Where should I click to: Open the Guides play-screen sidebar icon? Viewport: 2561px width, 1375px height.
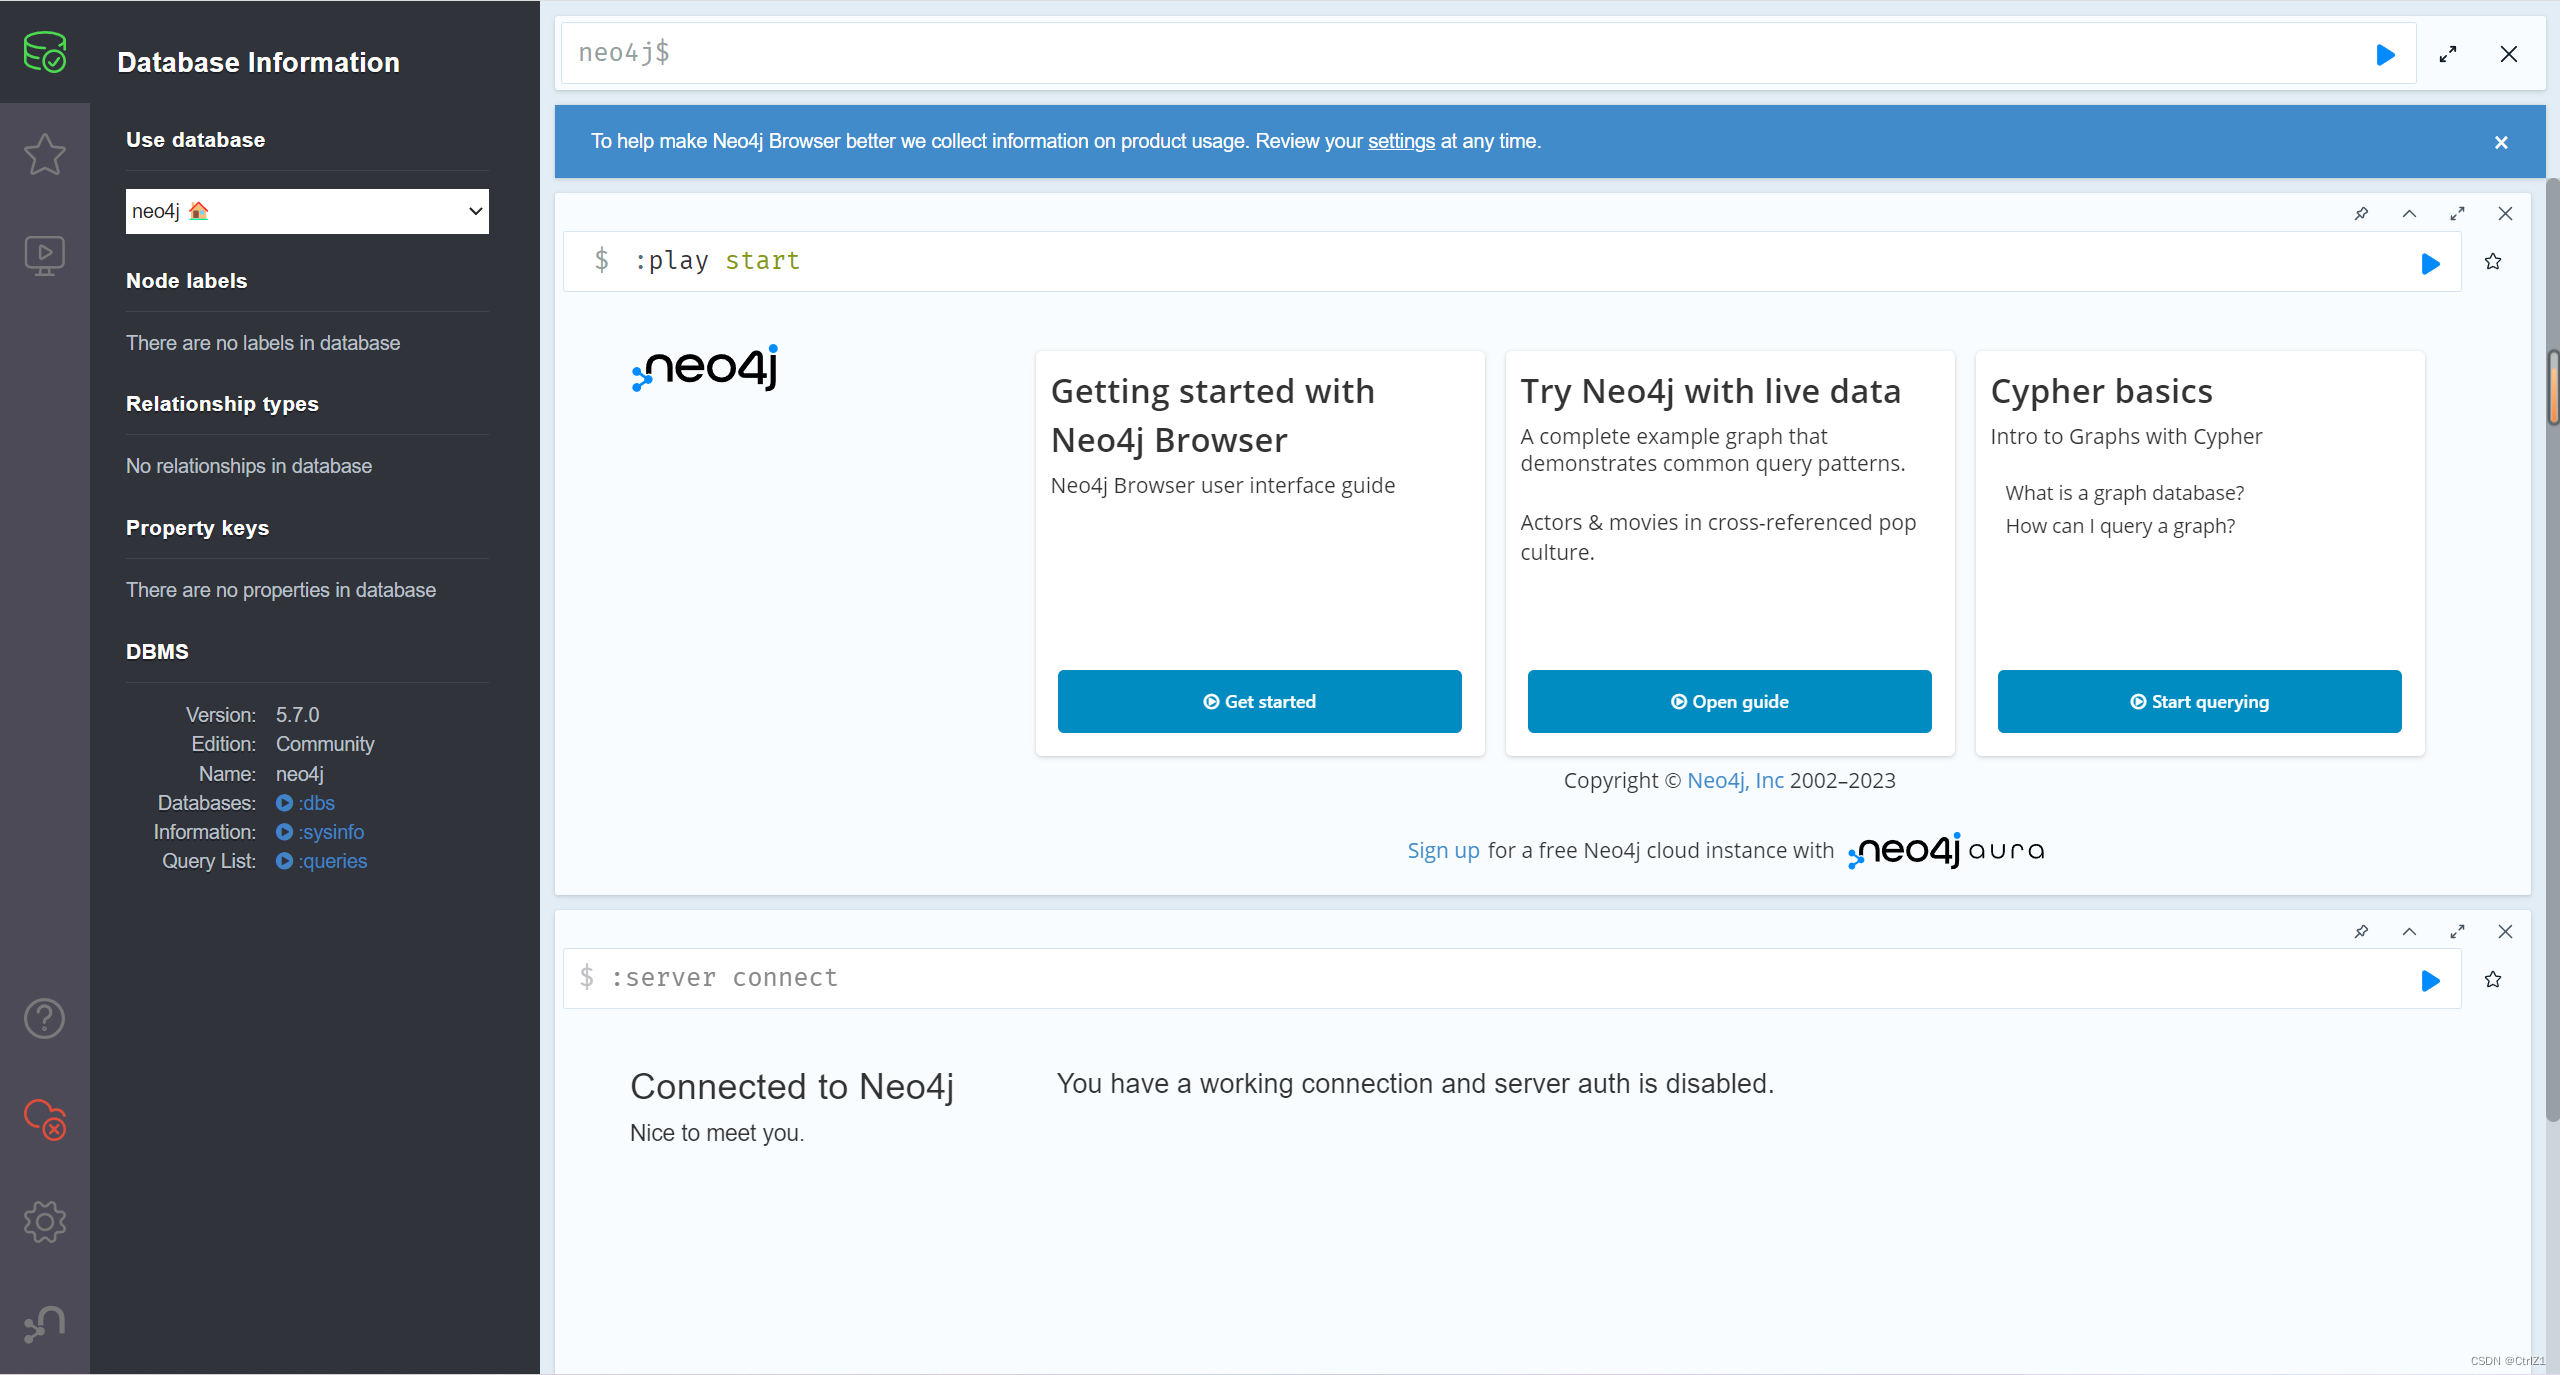click(45, 256)
